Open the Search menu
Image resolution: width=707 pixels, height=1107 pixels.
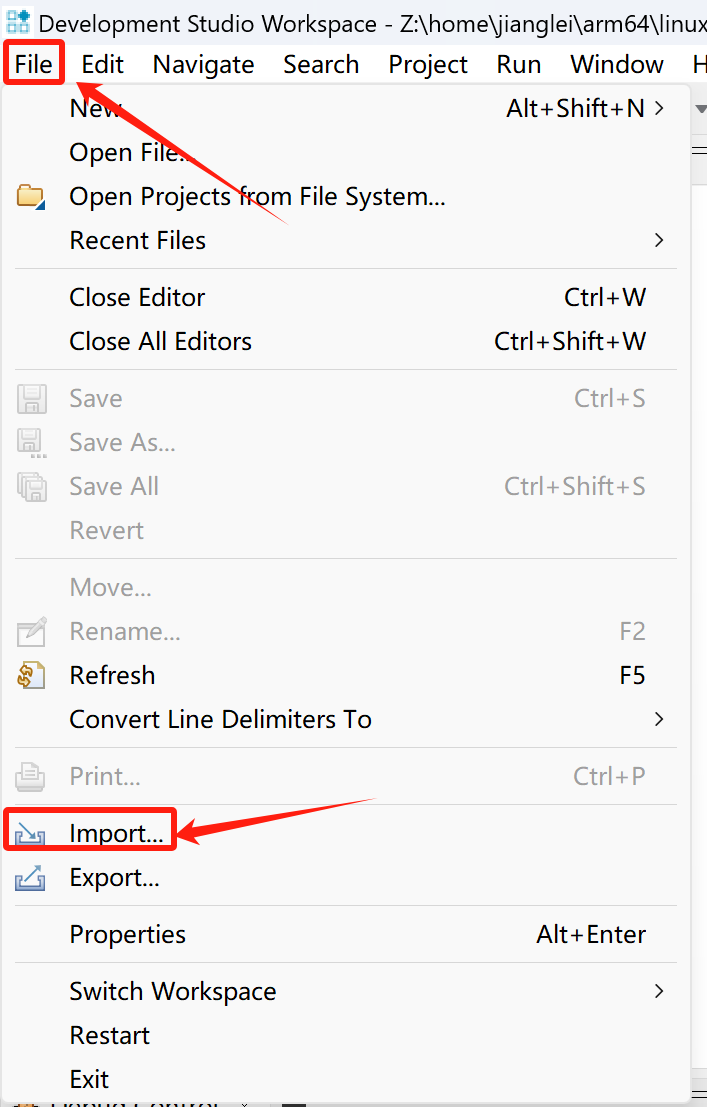coord(320,65)
